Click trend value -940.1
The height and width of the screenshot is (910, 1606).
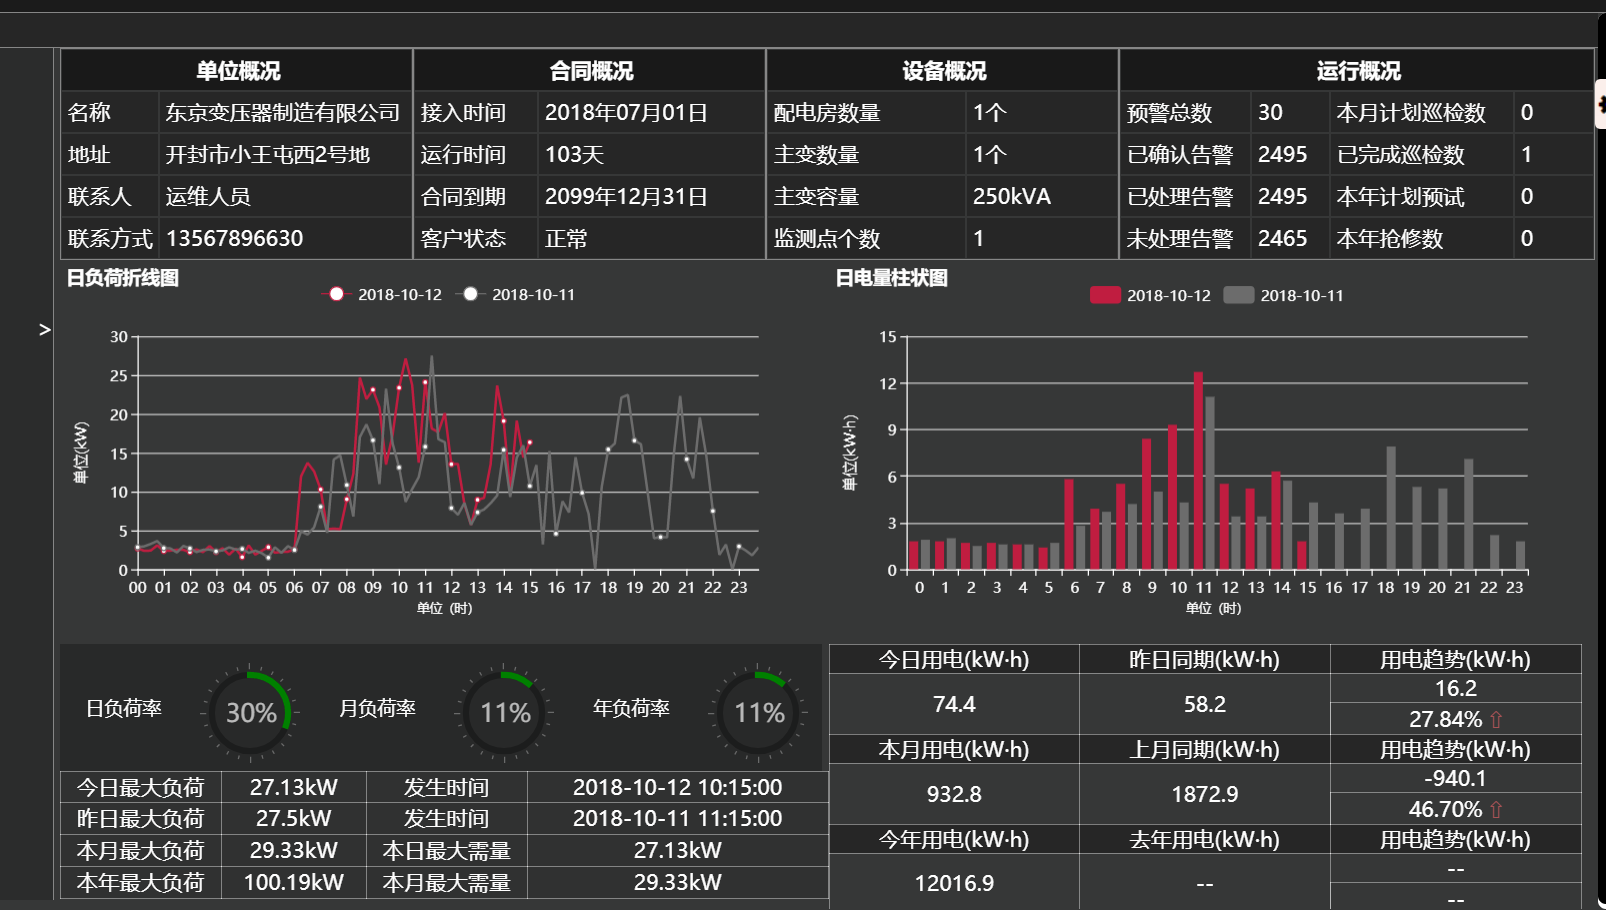click(1455, 778)
